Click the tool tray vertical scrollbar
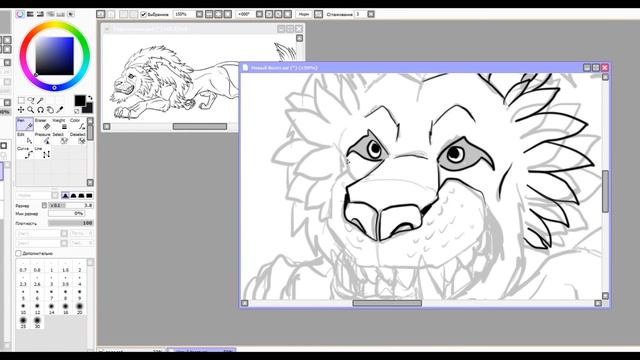Image resolution: width=640 pixels, height=360 pixels. point(90,133)
